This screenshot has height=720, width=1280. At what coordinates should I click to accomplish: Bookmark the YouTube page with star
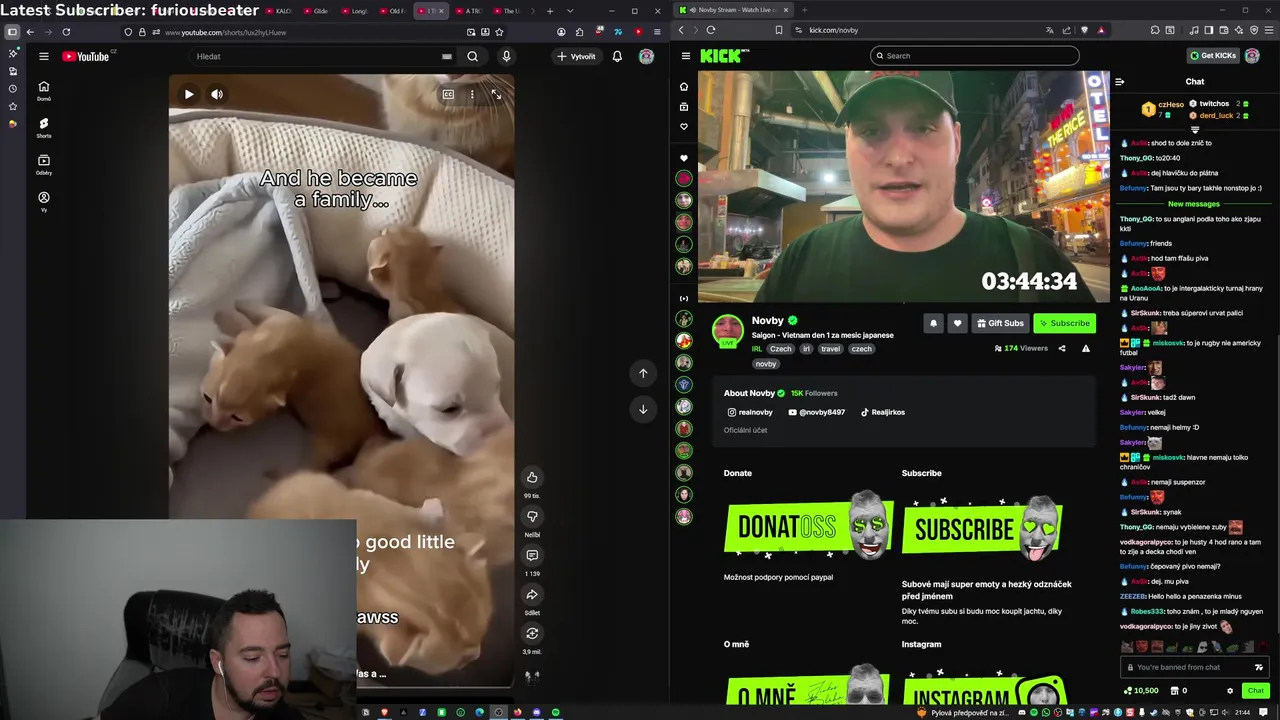click(x=499, y=32)
